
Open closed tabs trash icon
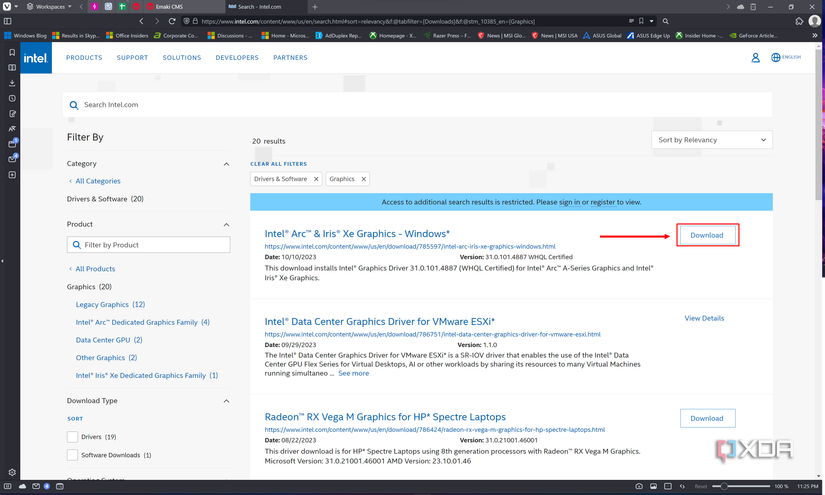click(x=753, y=6)
